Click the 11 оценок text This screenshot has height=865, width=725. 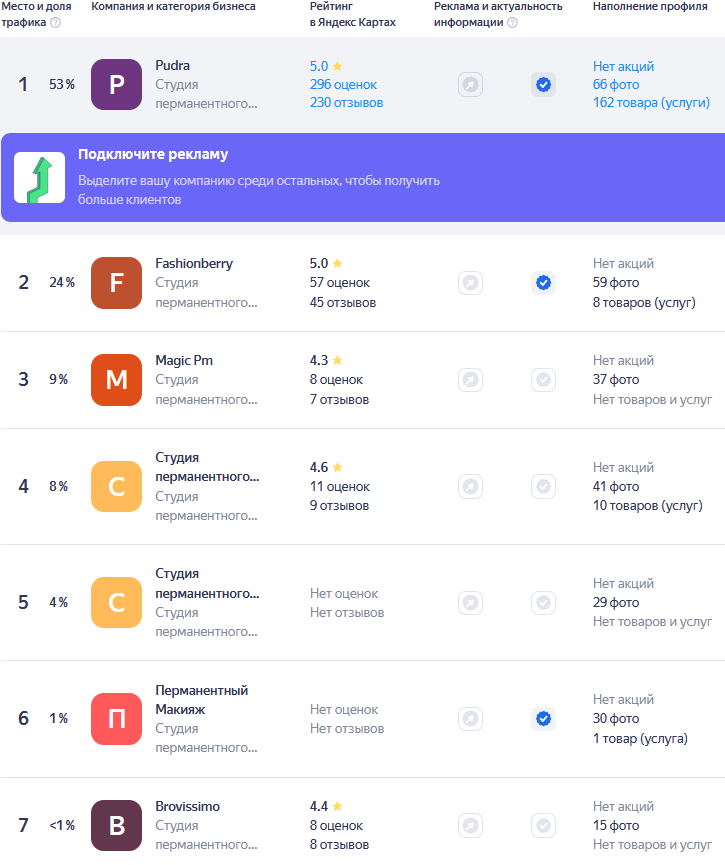pyautogui.click(x=339, y=487)
